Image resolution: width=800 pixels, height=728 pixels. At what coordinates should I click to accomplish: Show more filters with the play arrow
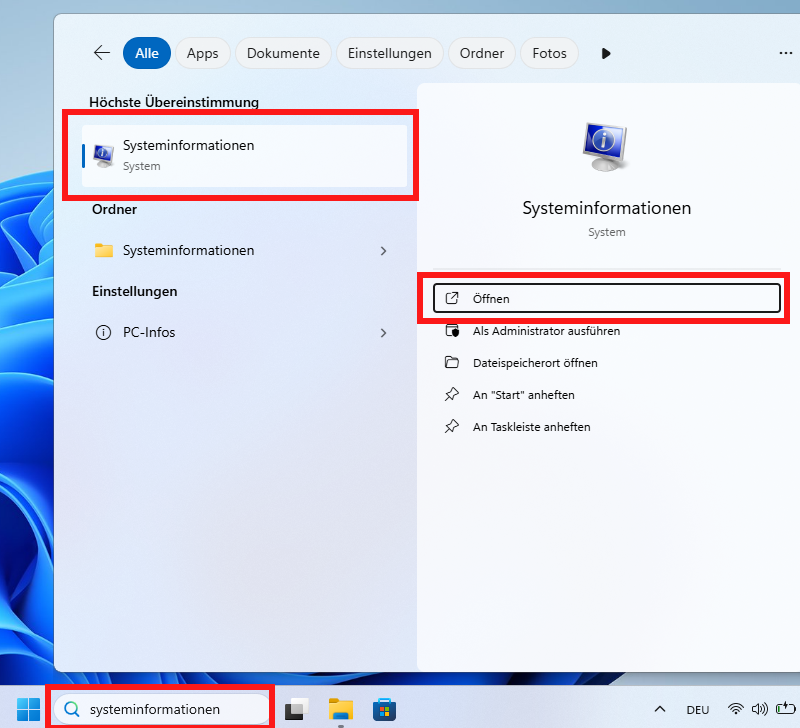(x=606, y=53)
